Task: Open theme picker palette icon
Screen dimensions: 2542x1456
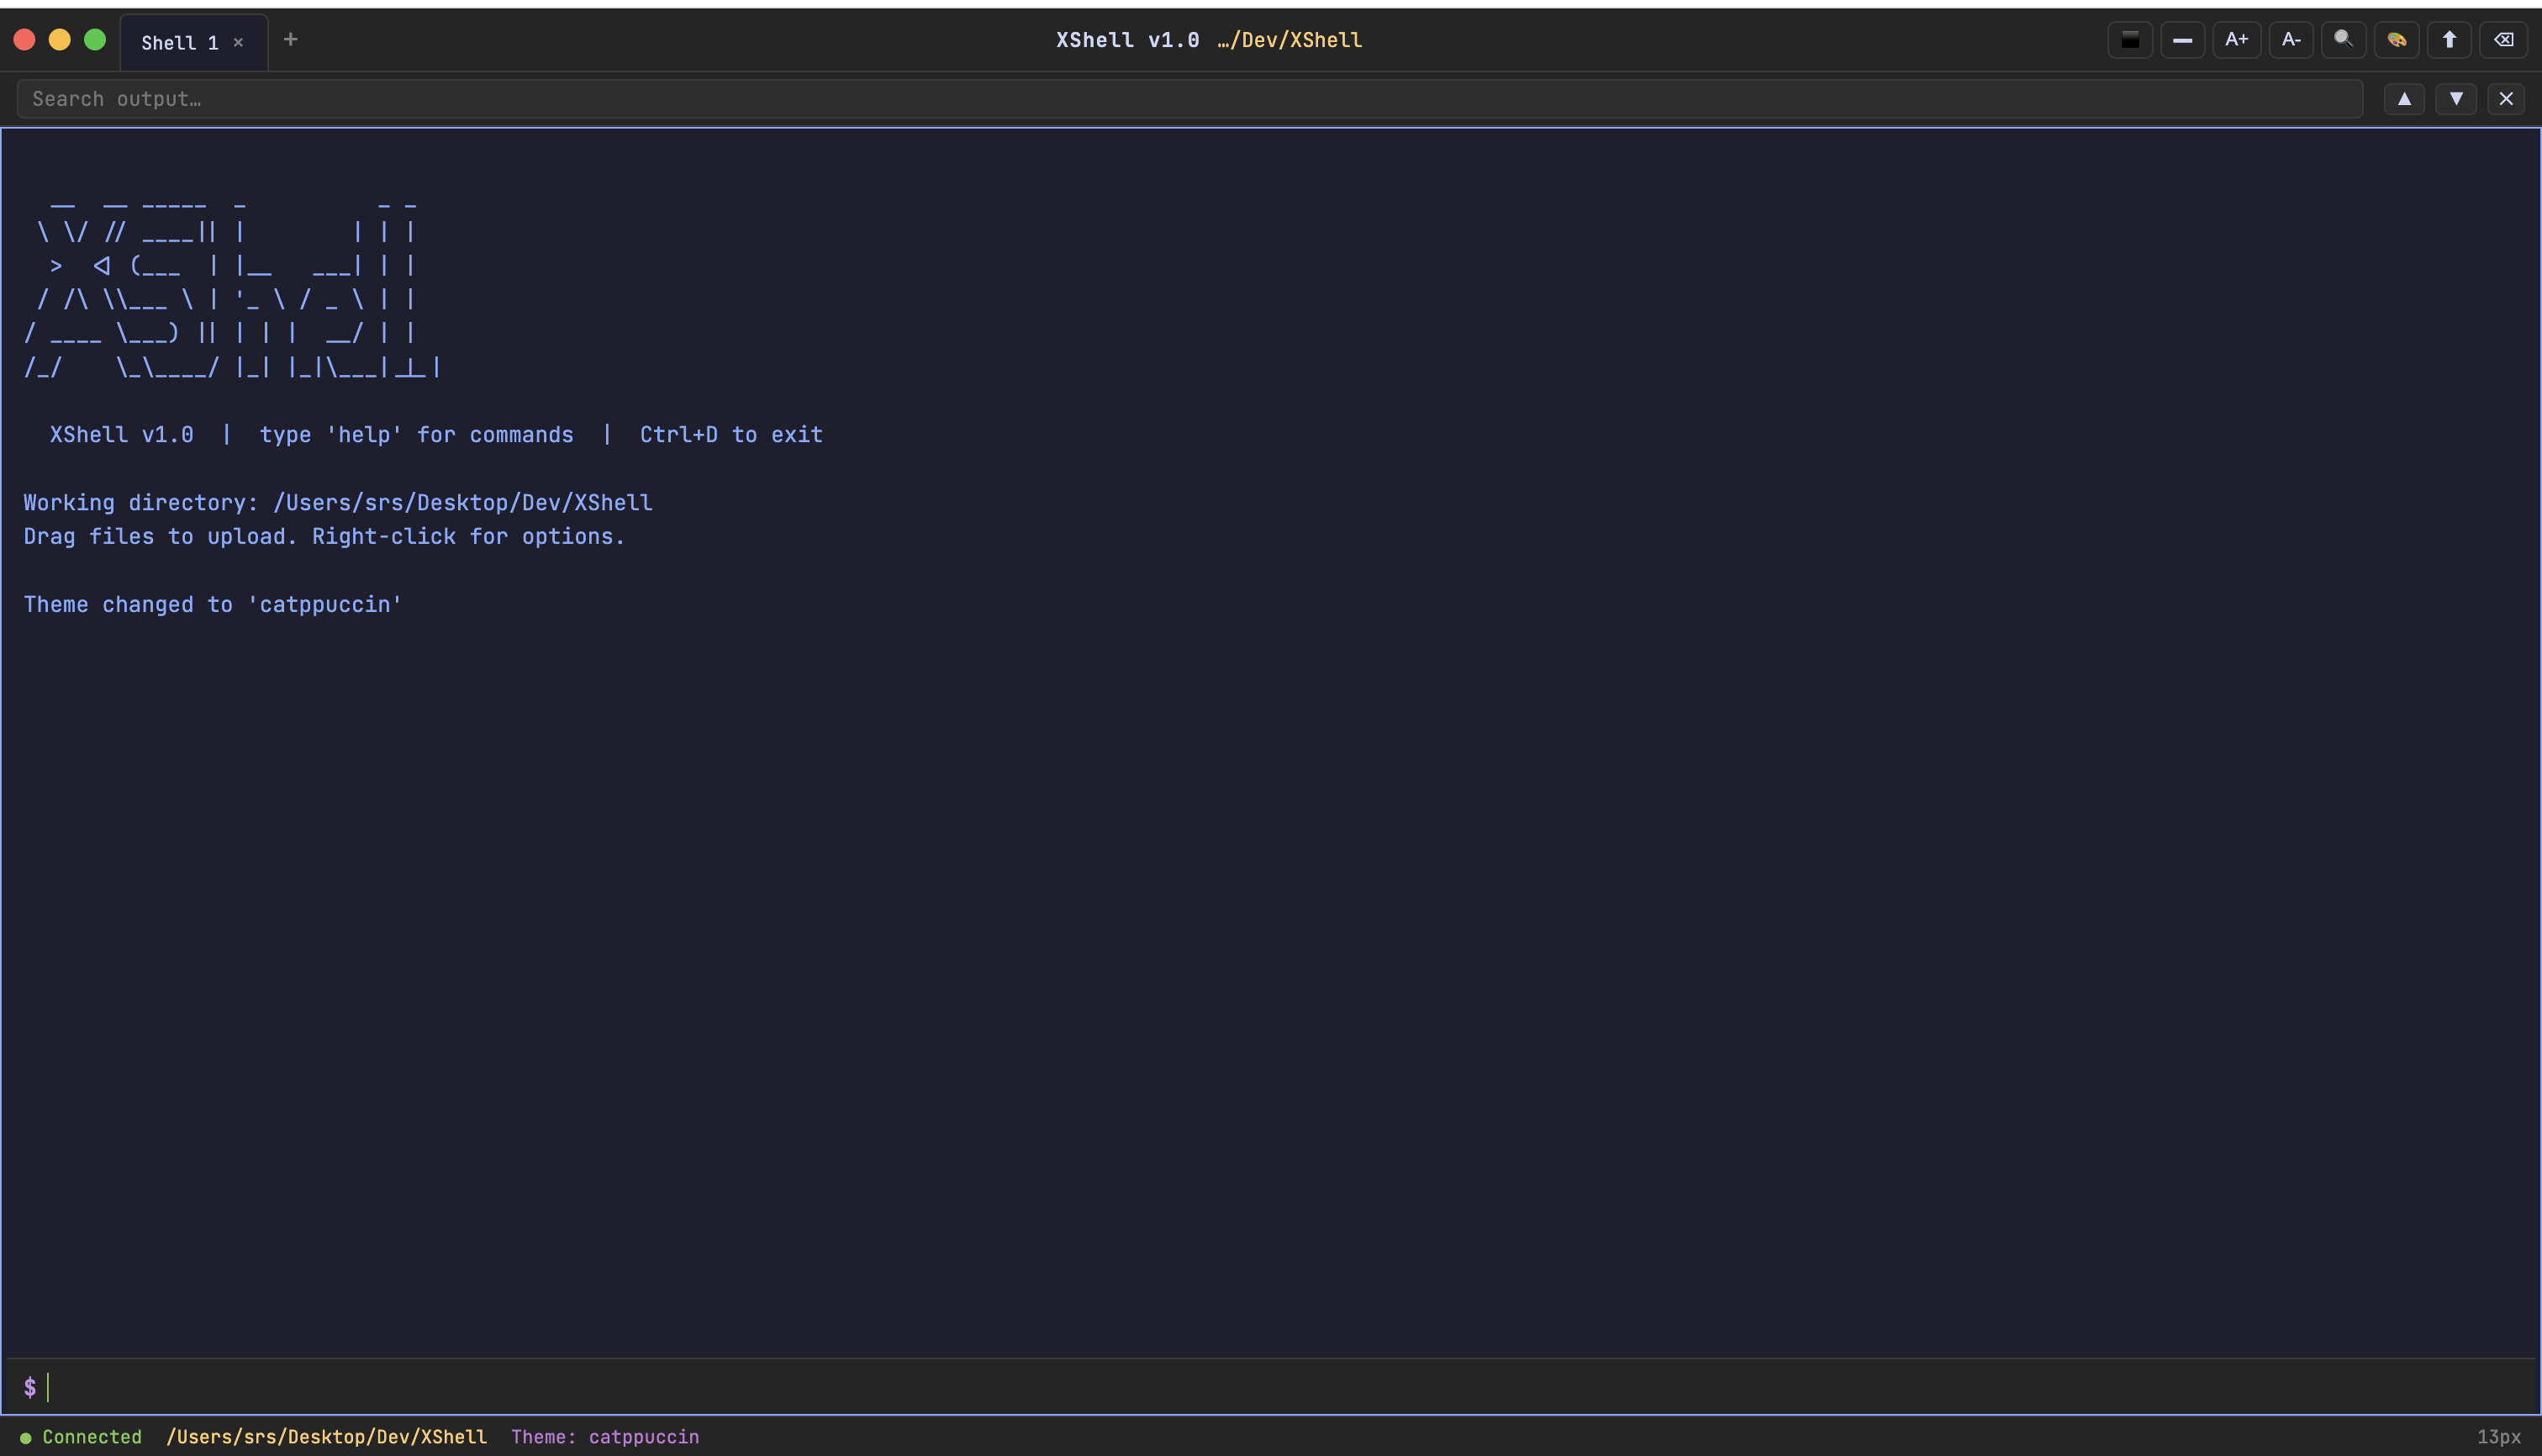Action: 2397,40
